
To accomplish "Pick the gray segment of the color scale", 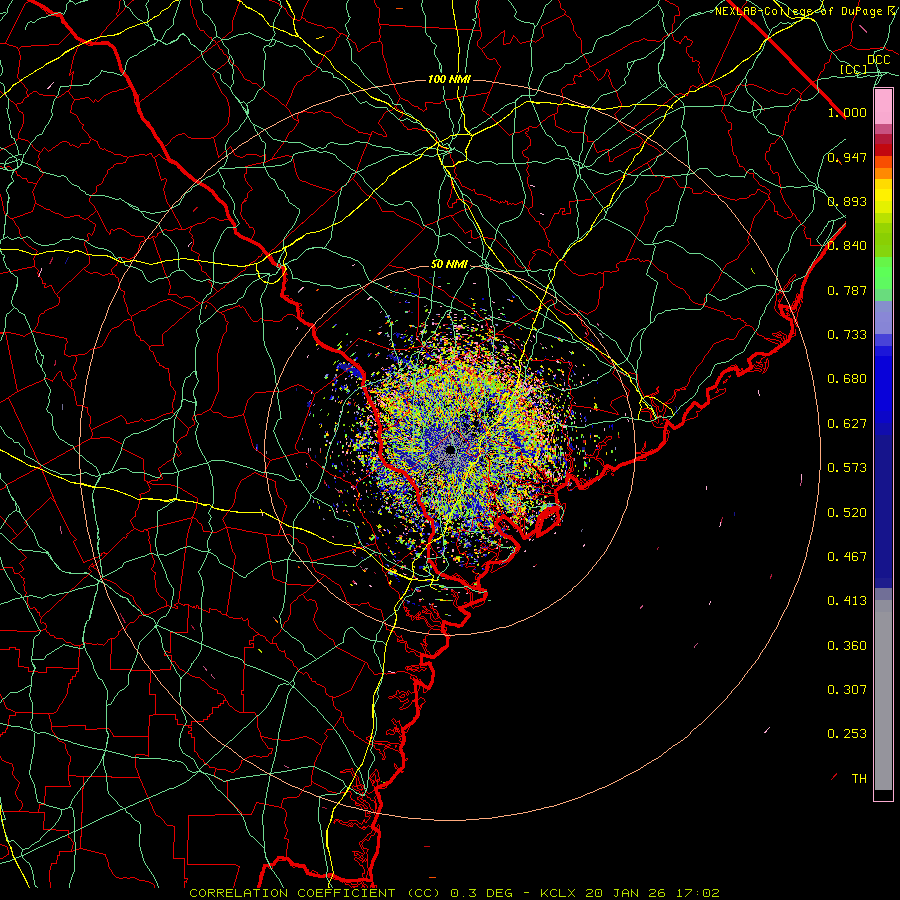I will [x=883, y=695].
